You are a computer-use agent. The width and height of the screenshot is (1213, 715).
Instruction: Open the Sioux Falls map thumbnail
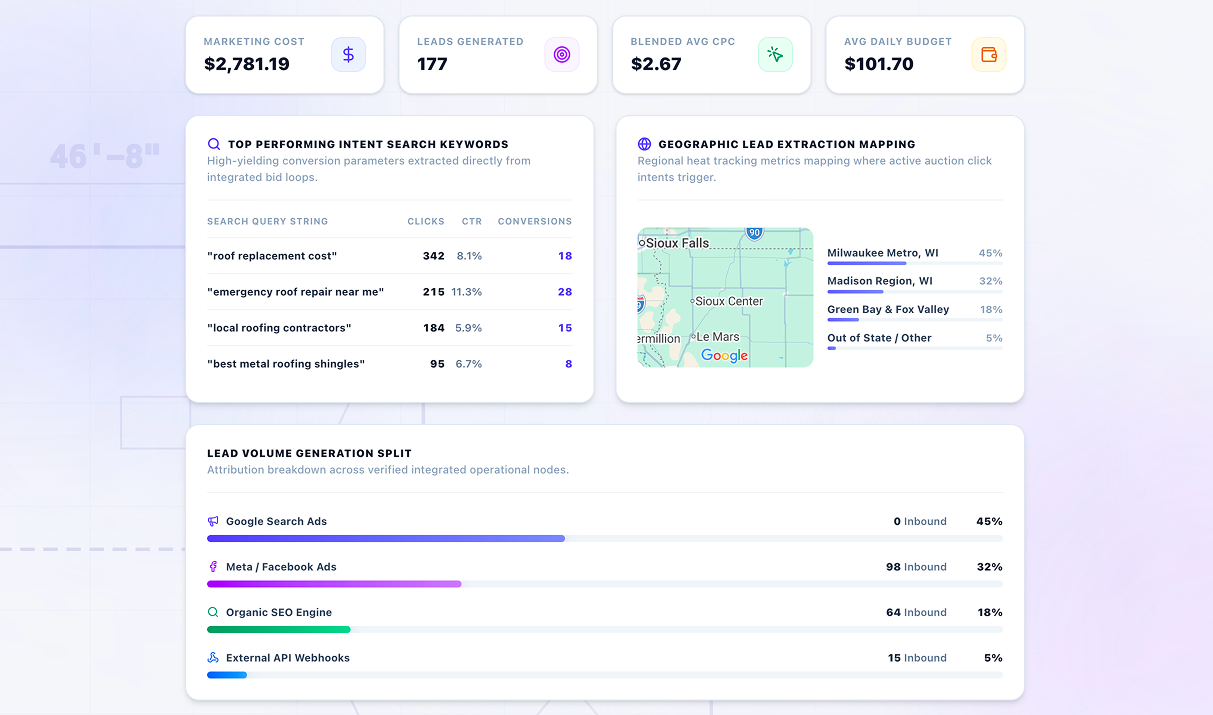pos(725,297)
